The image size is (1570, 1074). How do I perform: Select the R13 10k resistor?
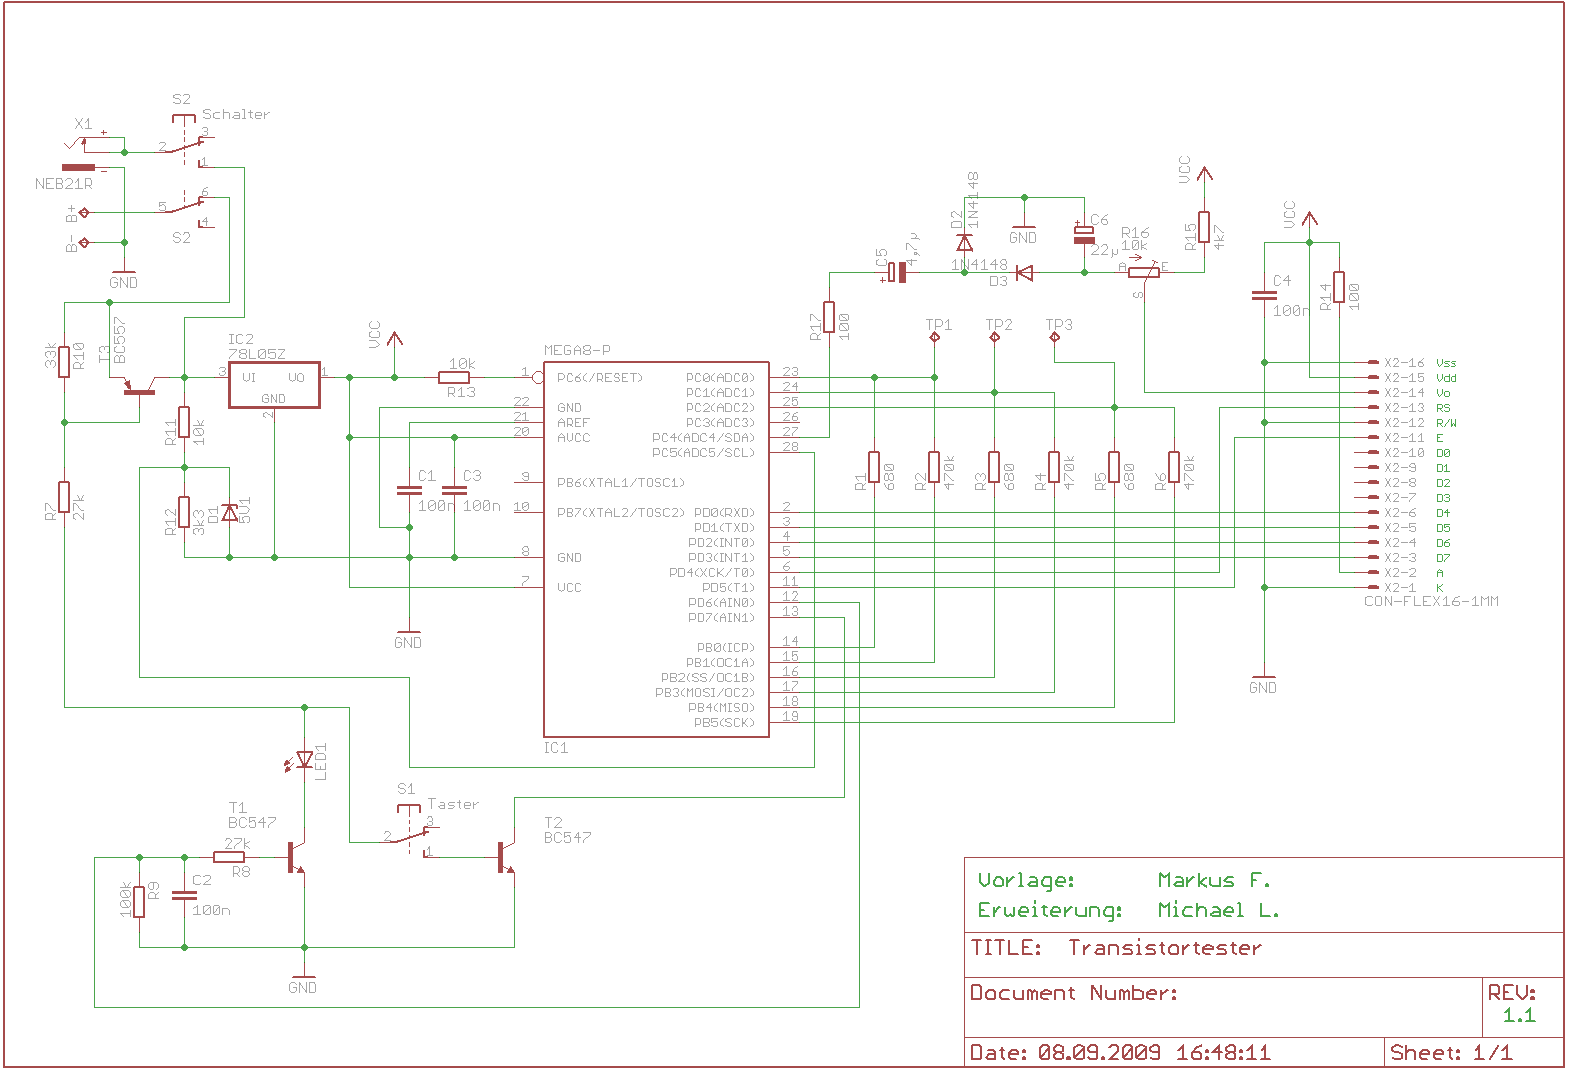click(454, 377)
